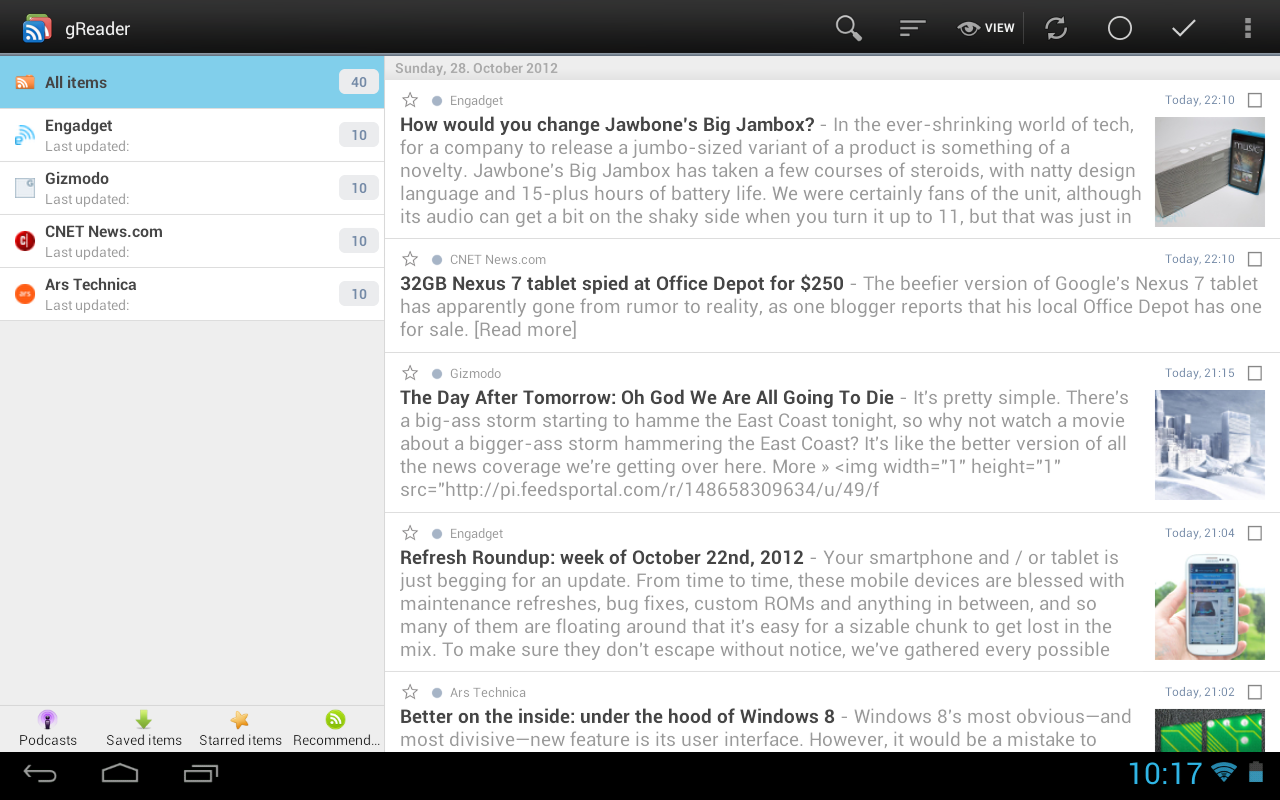The image size is (1280, 800).
Task: Open article How would you change Jawbone's Big Jambox?
Action: pos(607,125)
